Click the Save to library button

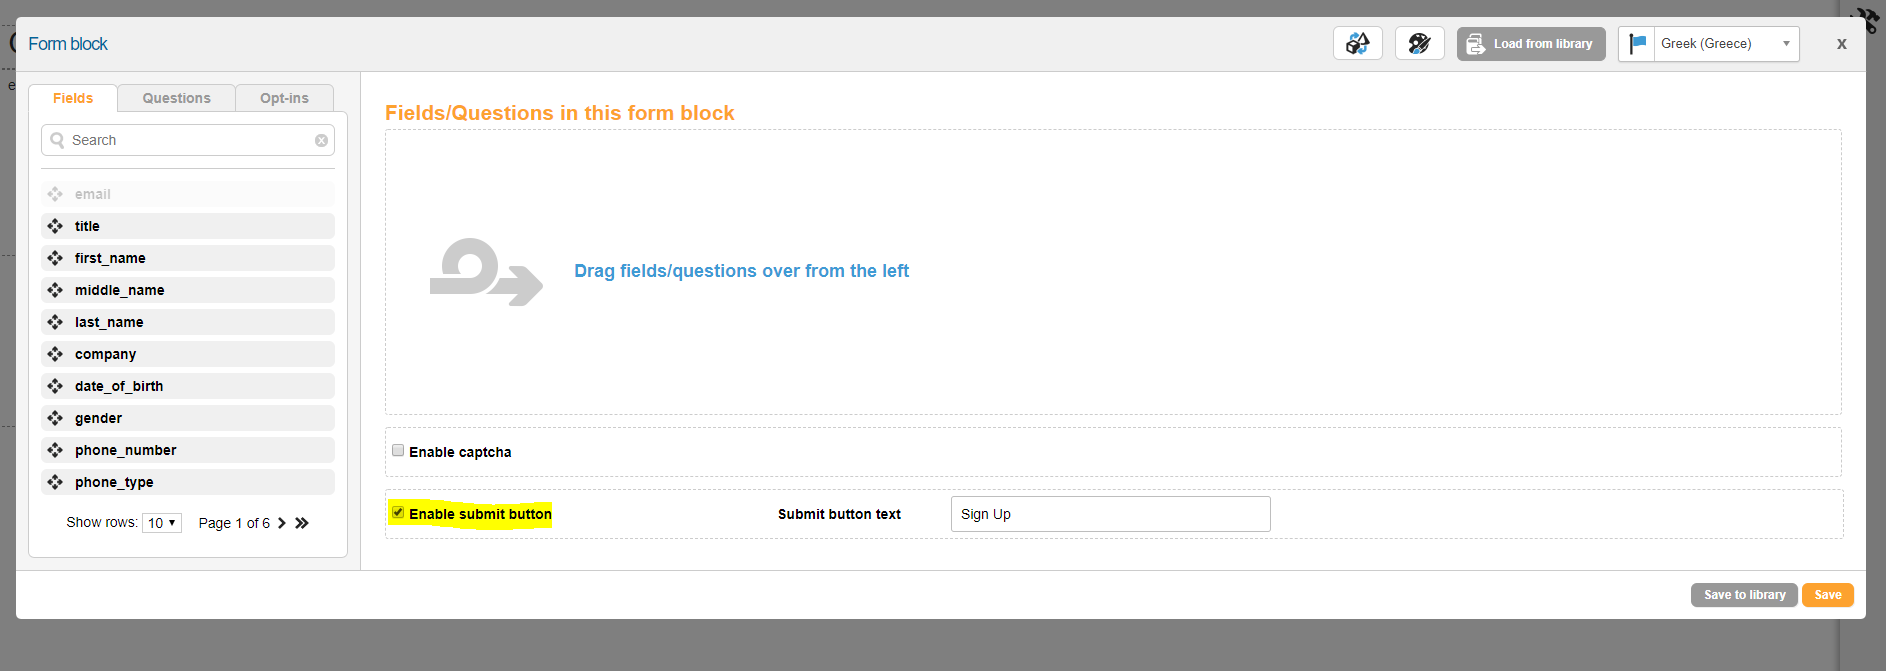1744,595
